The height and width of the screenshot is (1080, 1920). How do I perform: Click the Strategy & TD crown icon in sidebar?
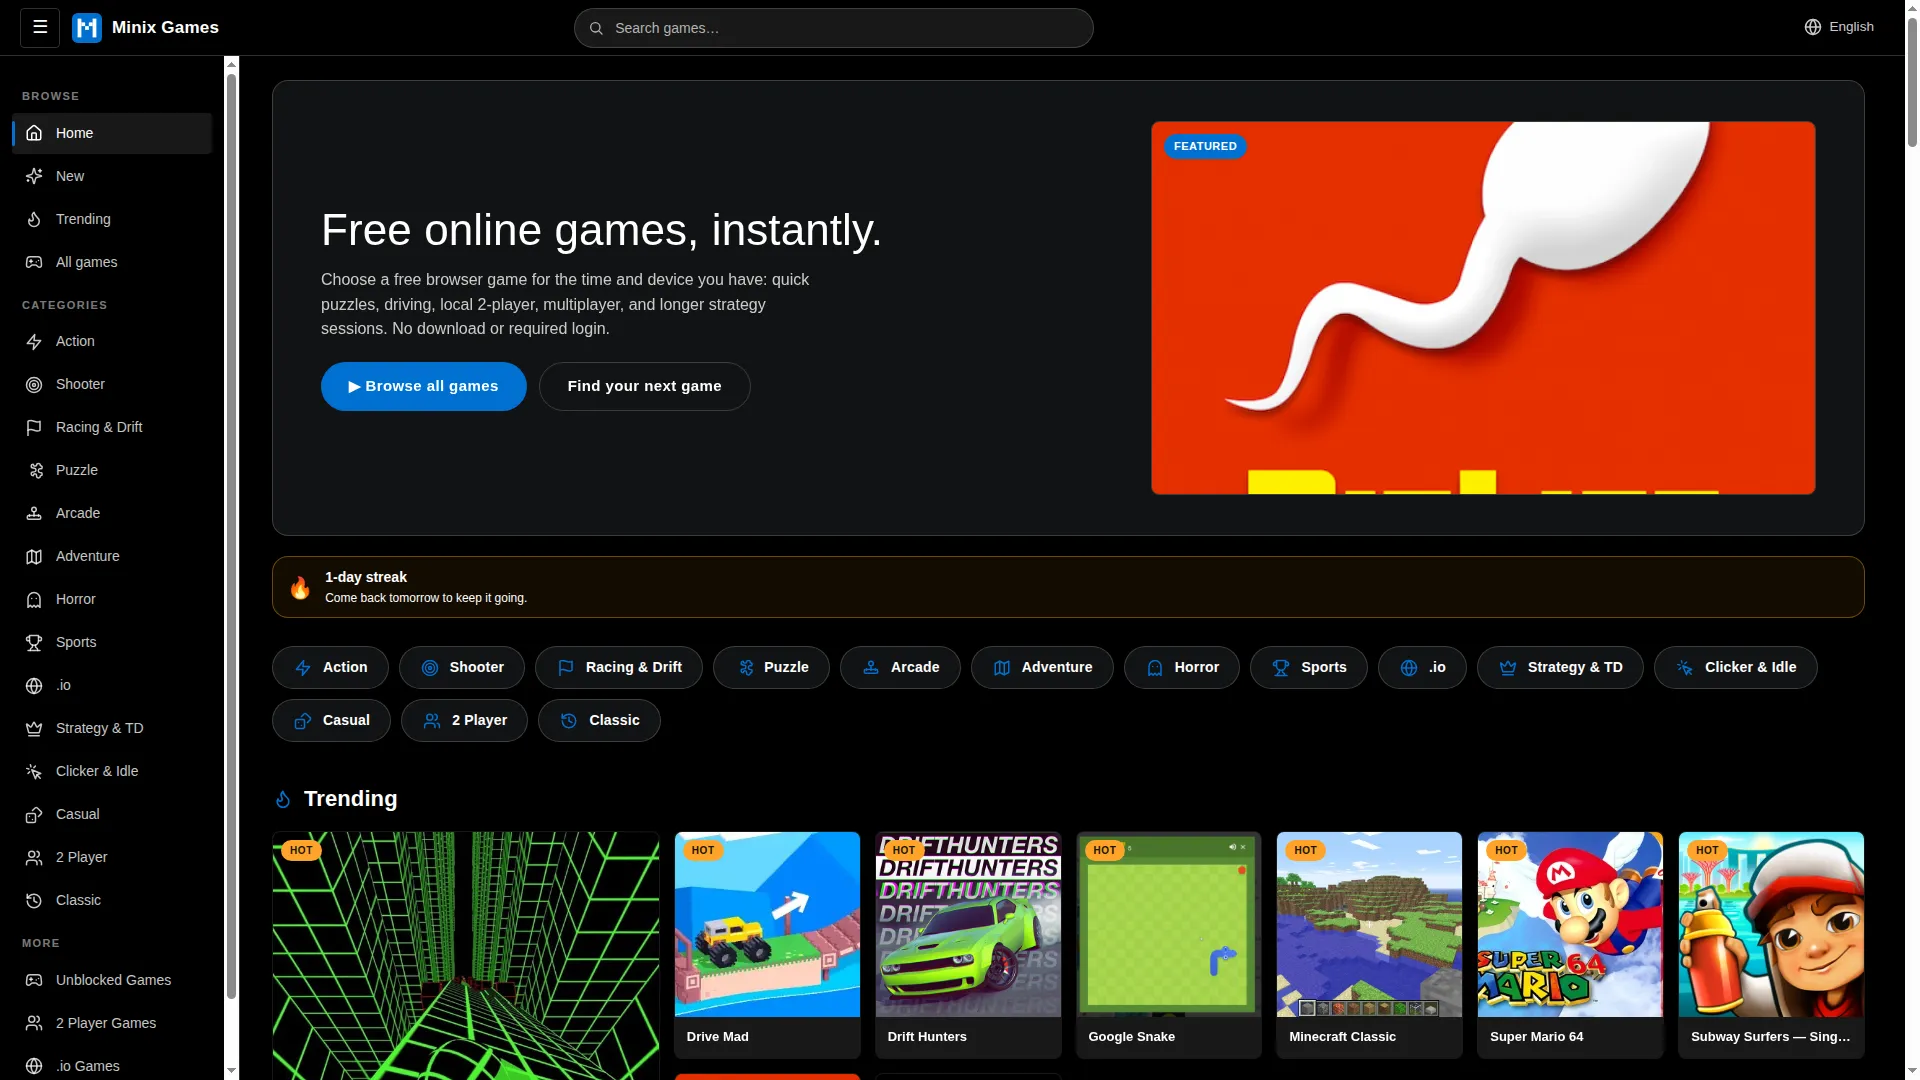(34, 728)
